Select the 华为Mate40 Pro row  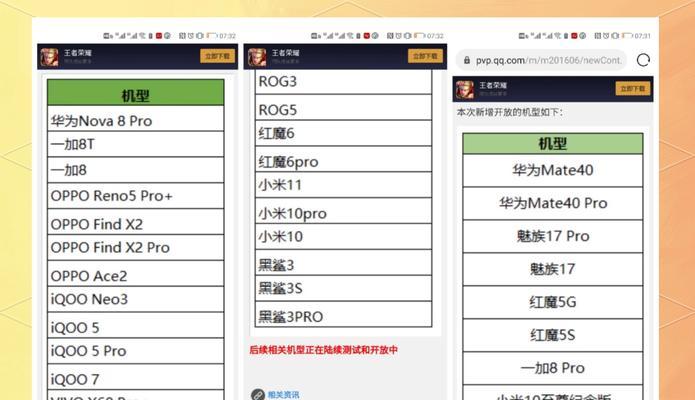pos(552,203)
